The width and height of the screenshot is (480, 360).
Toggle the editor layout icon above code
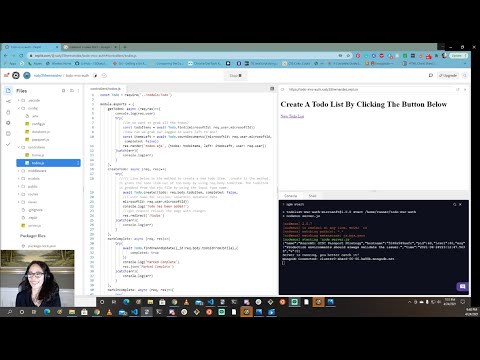(272, 89)
